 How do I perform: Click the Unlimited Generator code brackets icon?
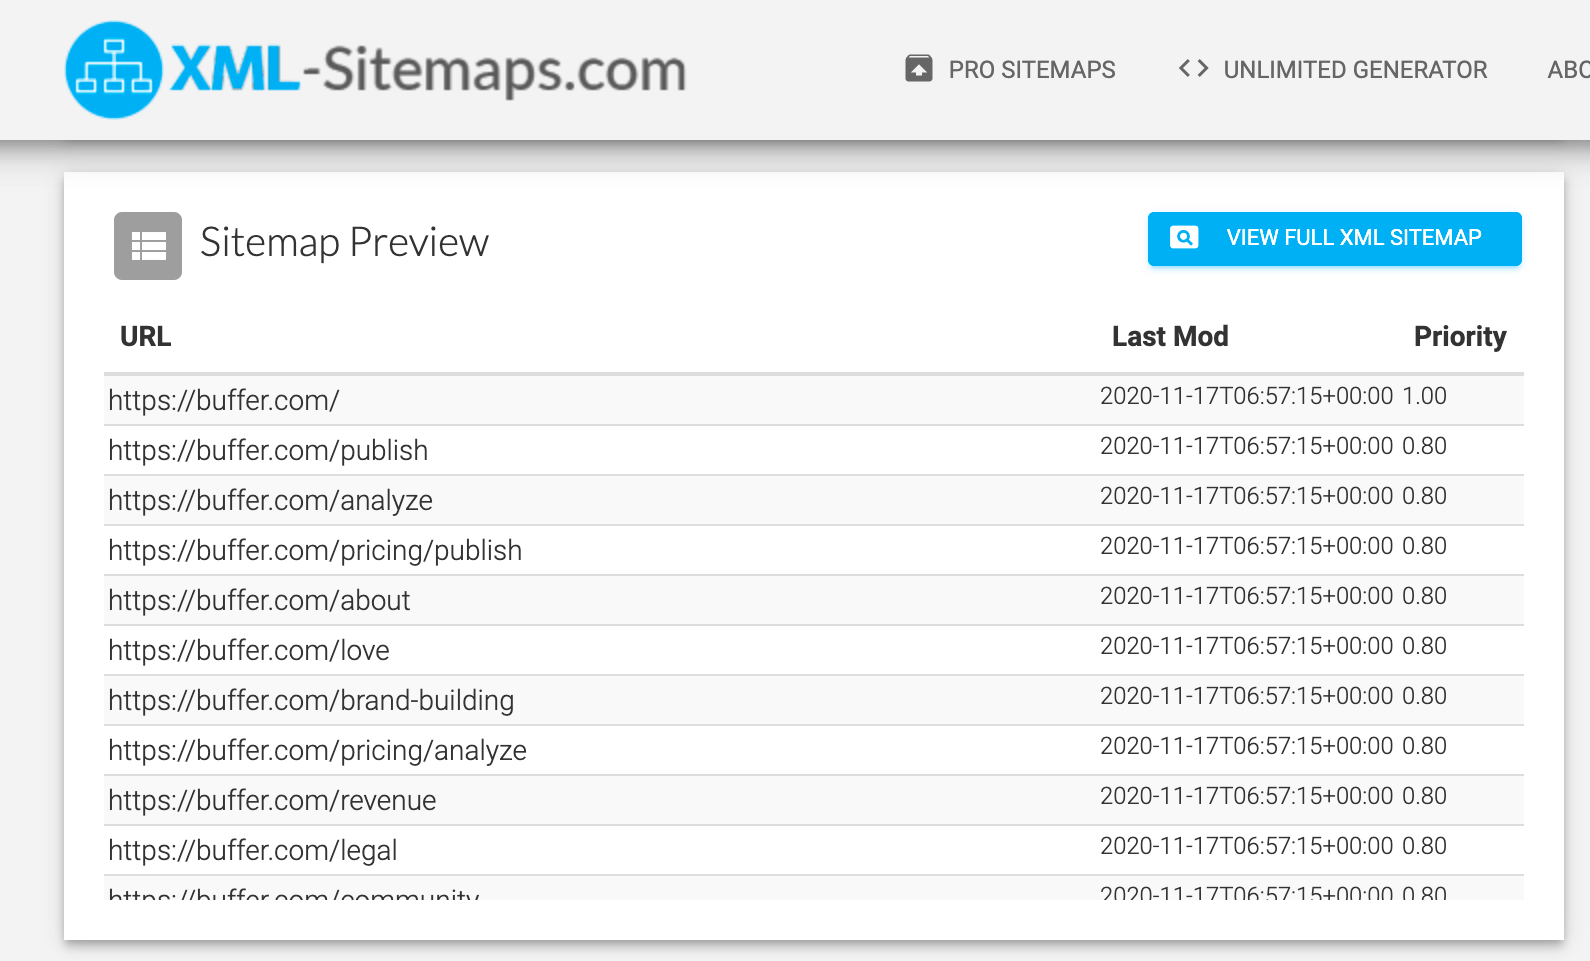pos(1193,68)
